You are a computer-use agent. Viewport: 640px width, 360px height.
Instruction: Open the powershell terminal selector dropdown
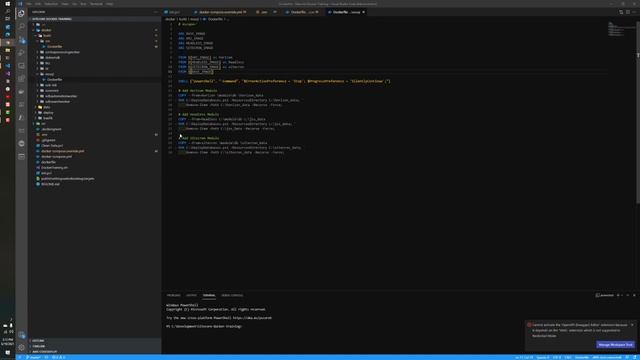point(606,295)
